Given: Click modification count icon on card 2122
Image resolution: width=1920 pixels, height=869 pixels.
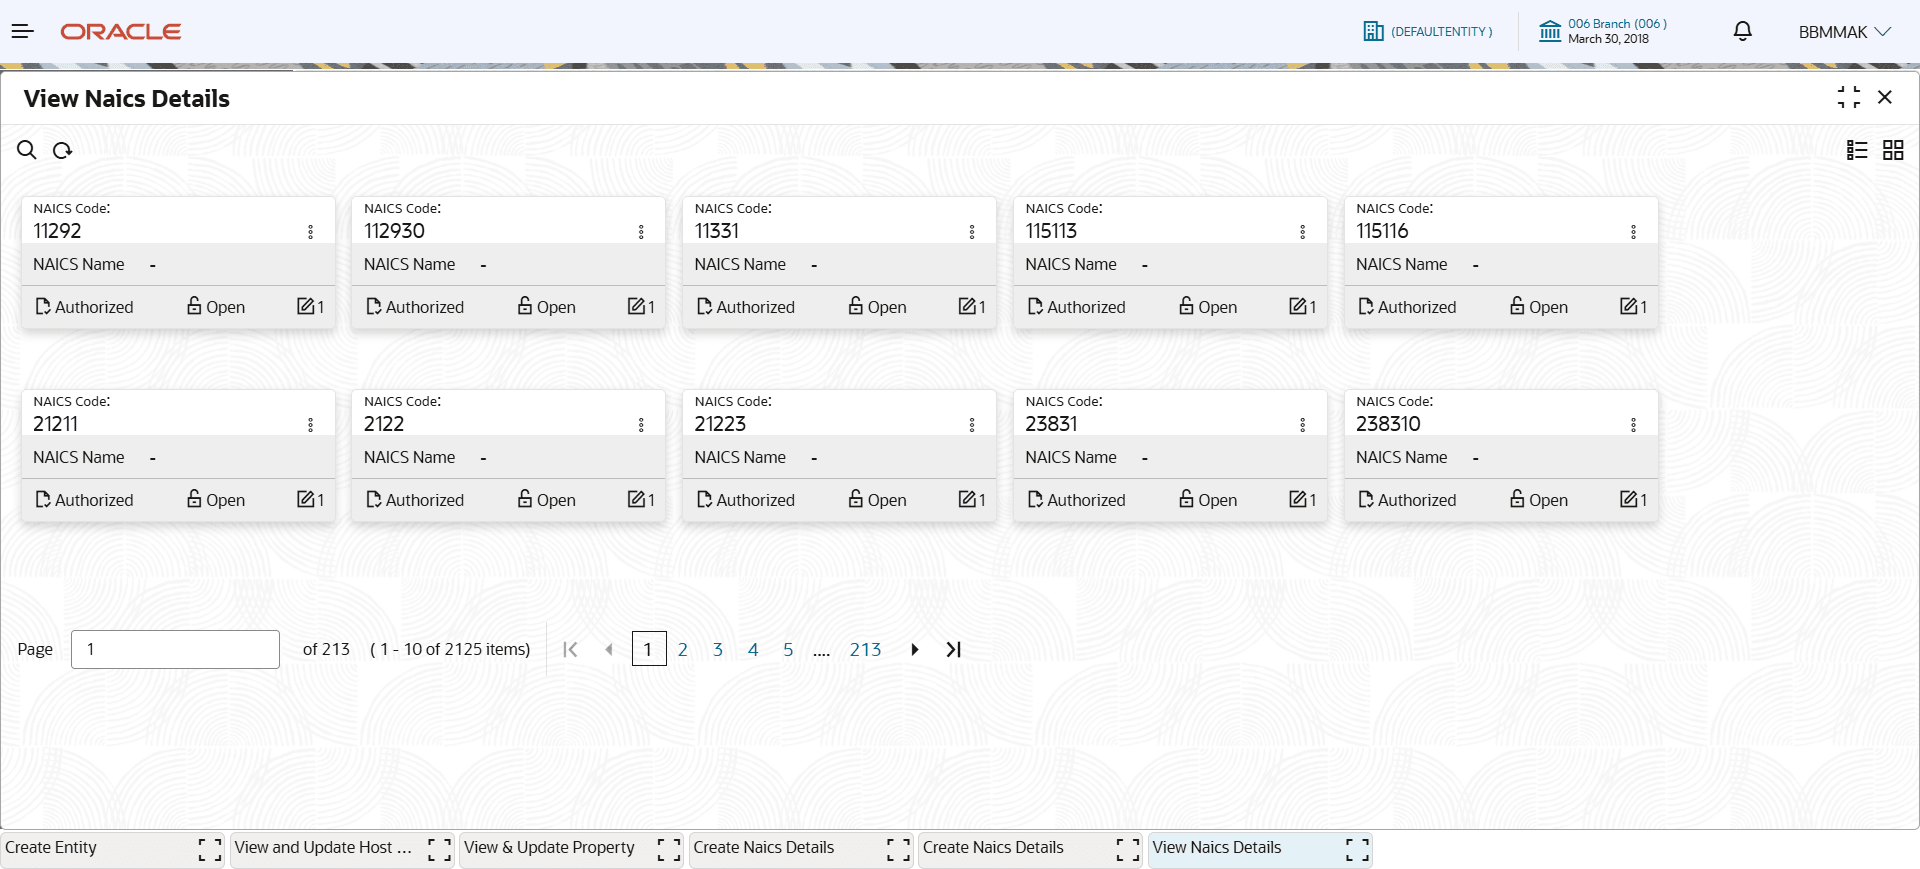Looking at the screenshot, I should click(x=636, y=499).
